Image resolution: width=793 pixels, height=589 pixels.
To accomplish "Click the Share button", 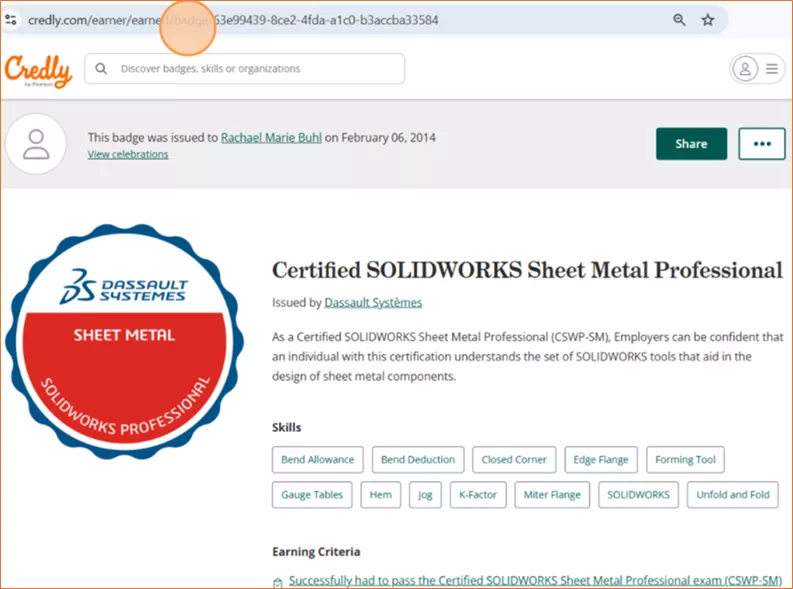I will [x=691, y=144].
